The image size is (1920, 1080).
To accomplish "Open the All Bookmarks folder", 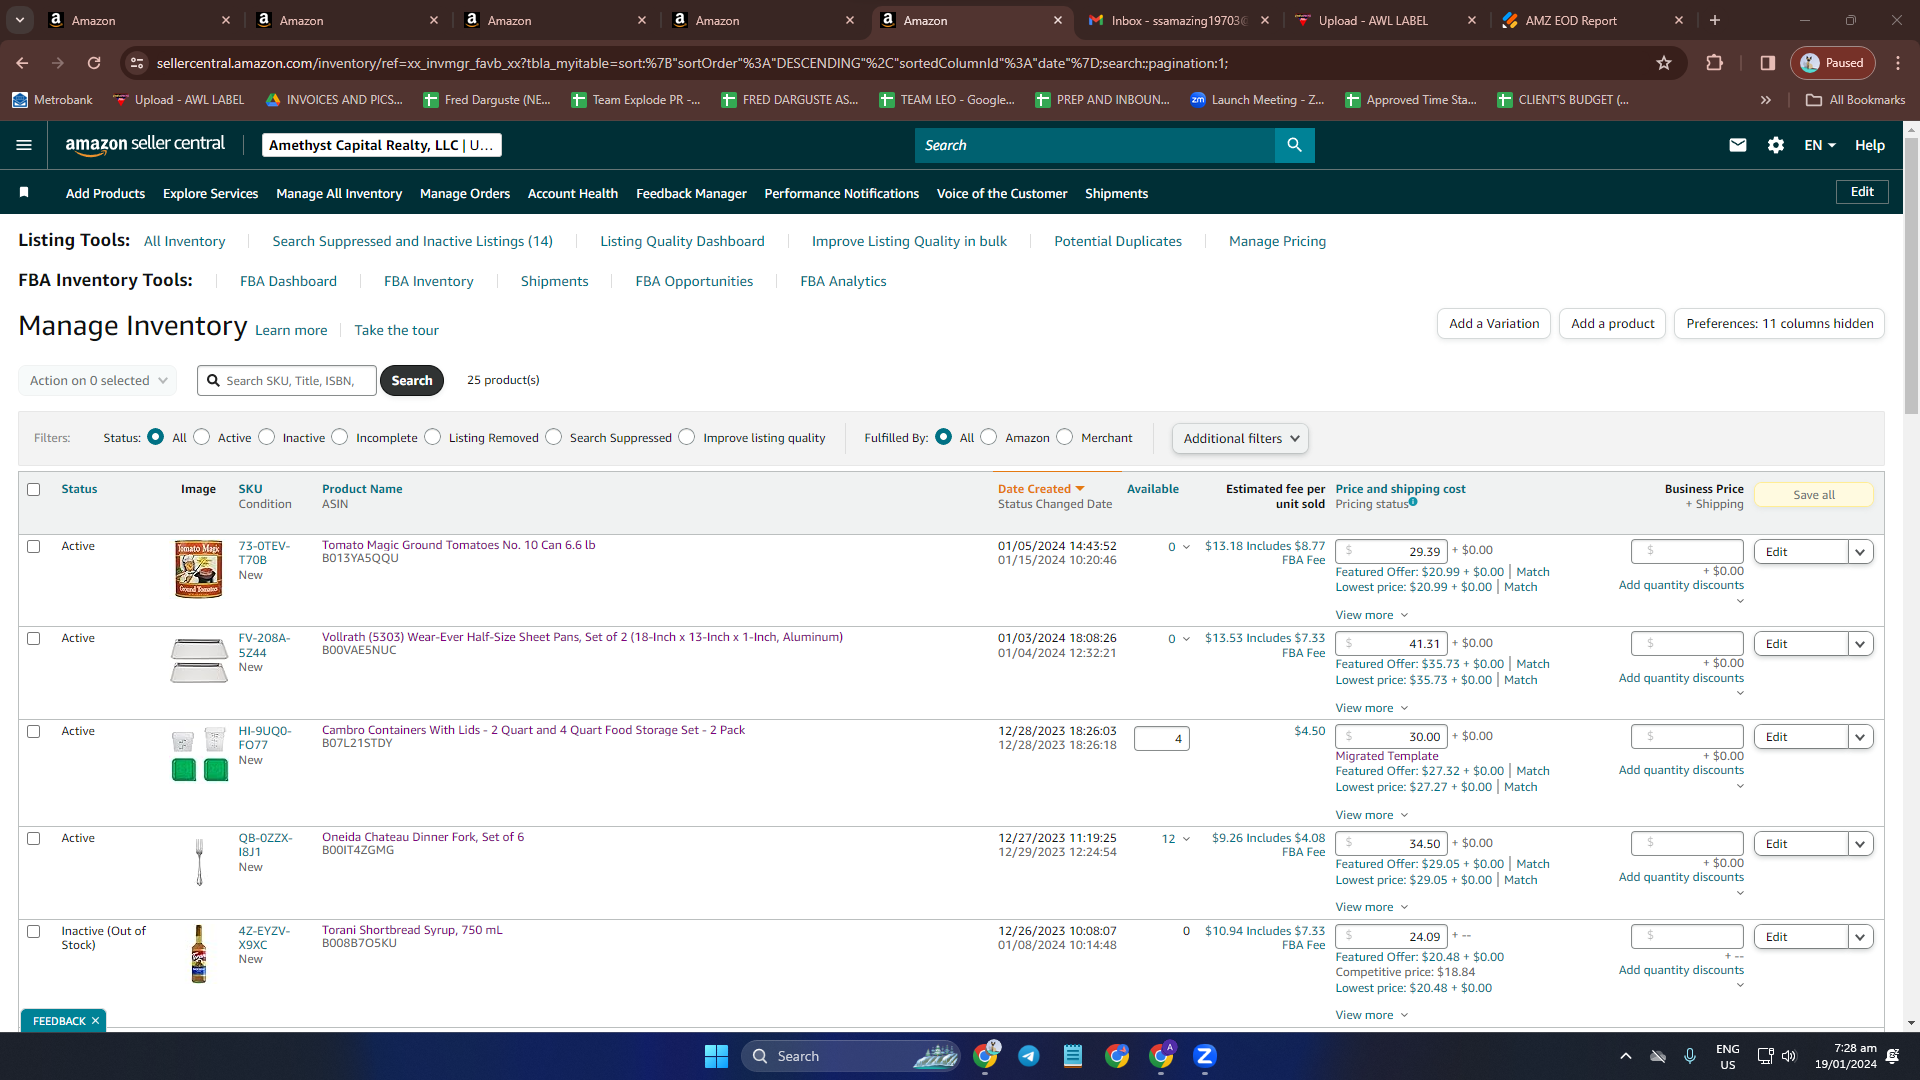I will click(x=1856, y=100).
